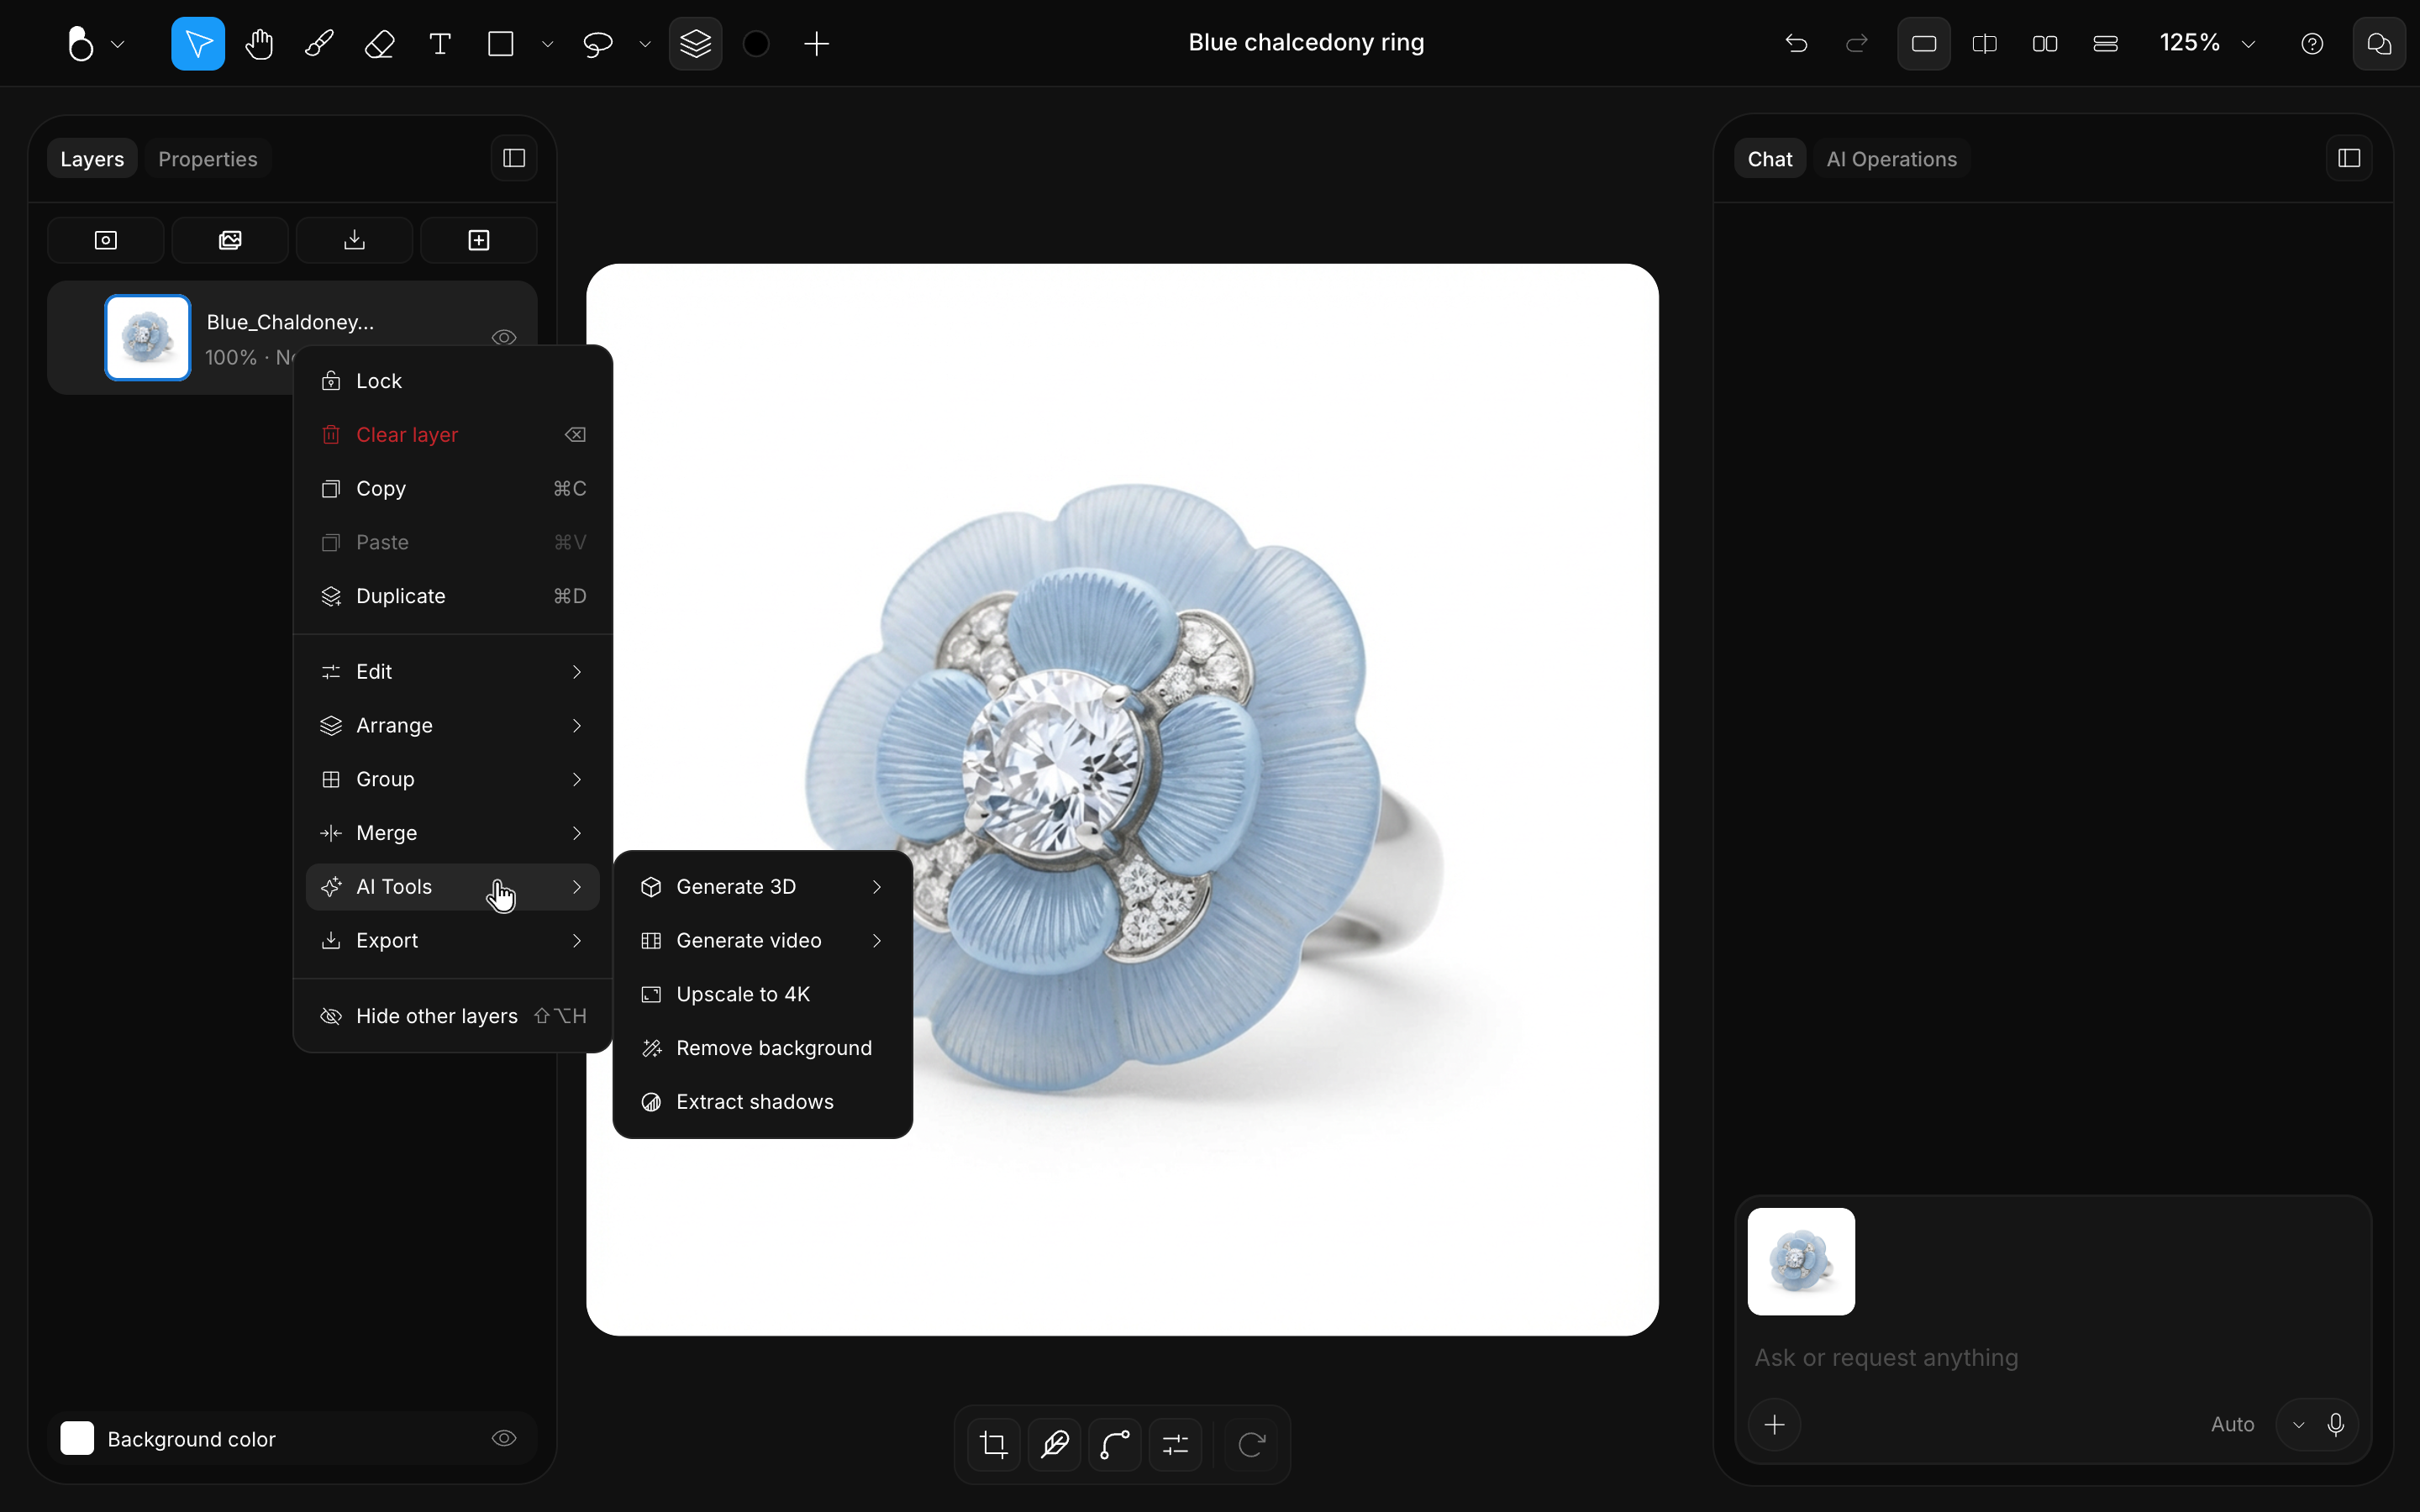The width and height of the screenshot is (2420, 1512).
Task: Click the microphone voice input icon
Action: (2336, 1424)
